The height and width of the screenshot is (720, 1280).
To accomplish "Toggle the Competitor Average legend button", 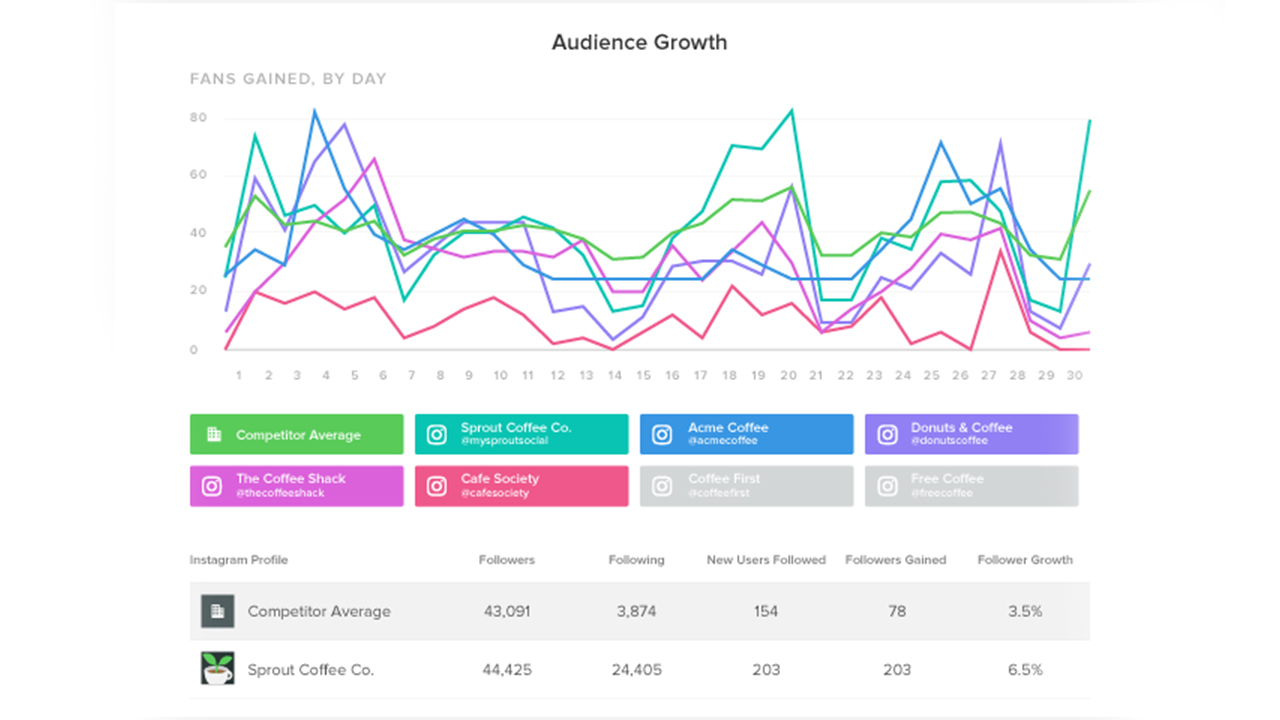I will point(297,434).
